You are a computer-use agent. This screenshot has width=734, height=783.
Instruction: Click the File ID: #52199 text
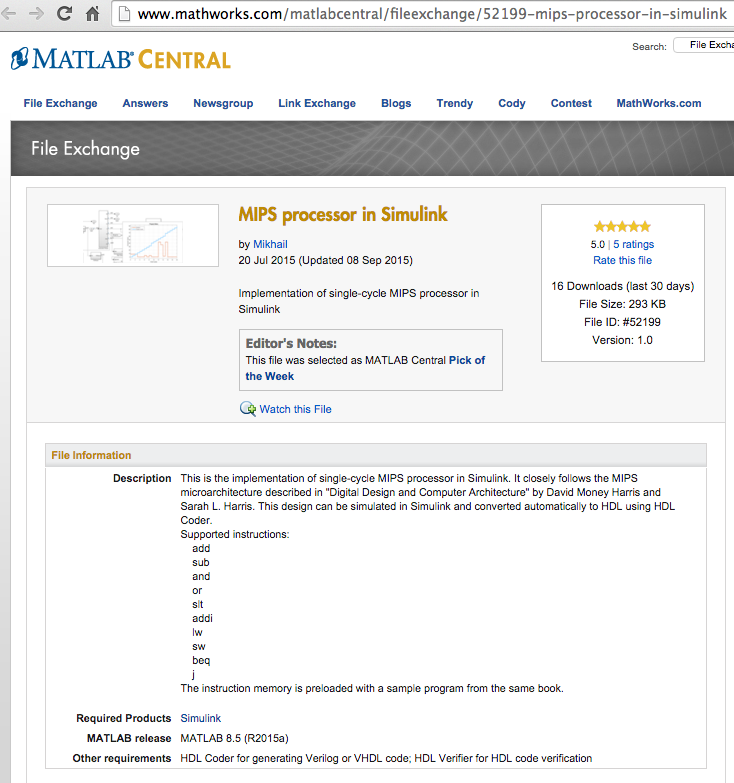tap(622, 322)
